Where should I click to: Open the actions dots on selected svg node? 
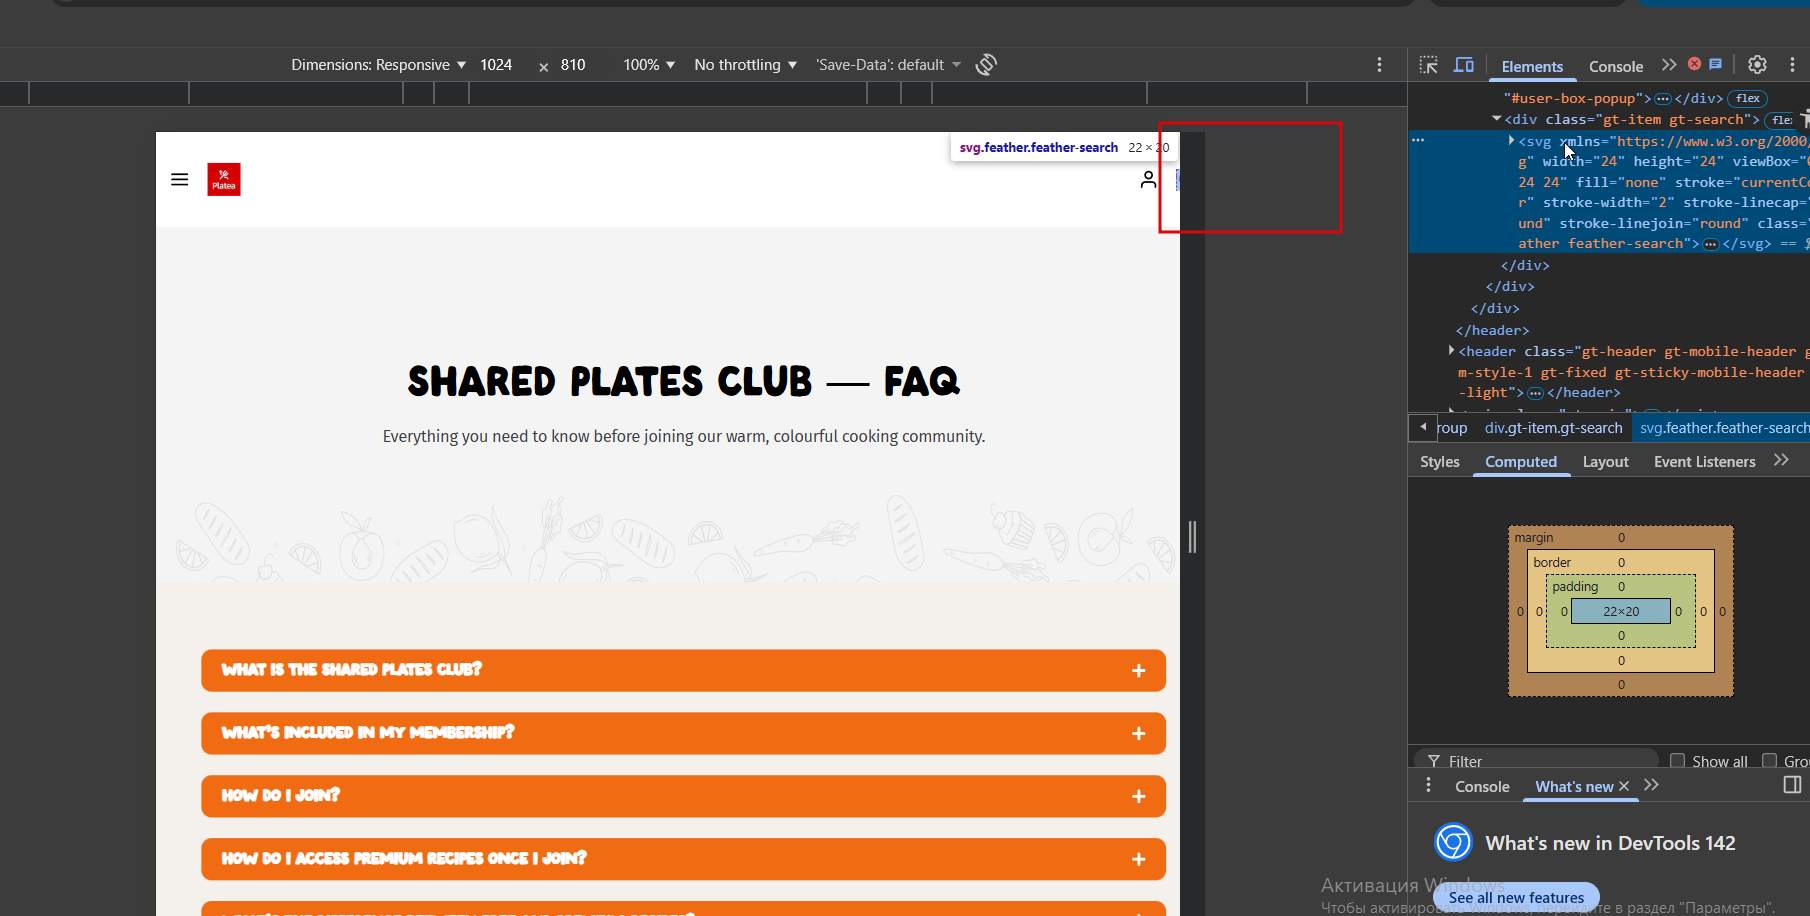tap(1418, 140)
